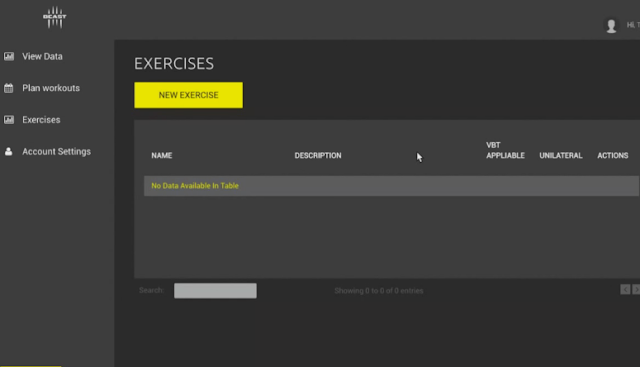Go to next table page arrow
Screen dimensions: 640x367
click(x=636, y=289)
